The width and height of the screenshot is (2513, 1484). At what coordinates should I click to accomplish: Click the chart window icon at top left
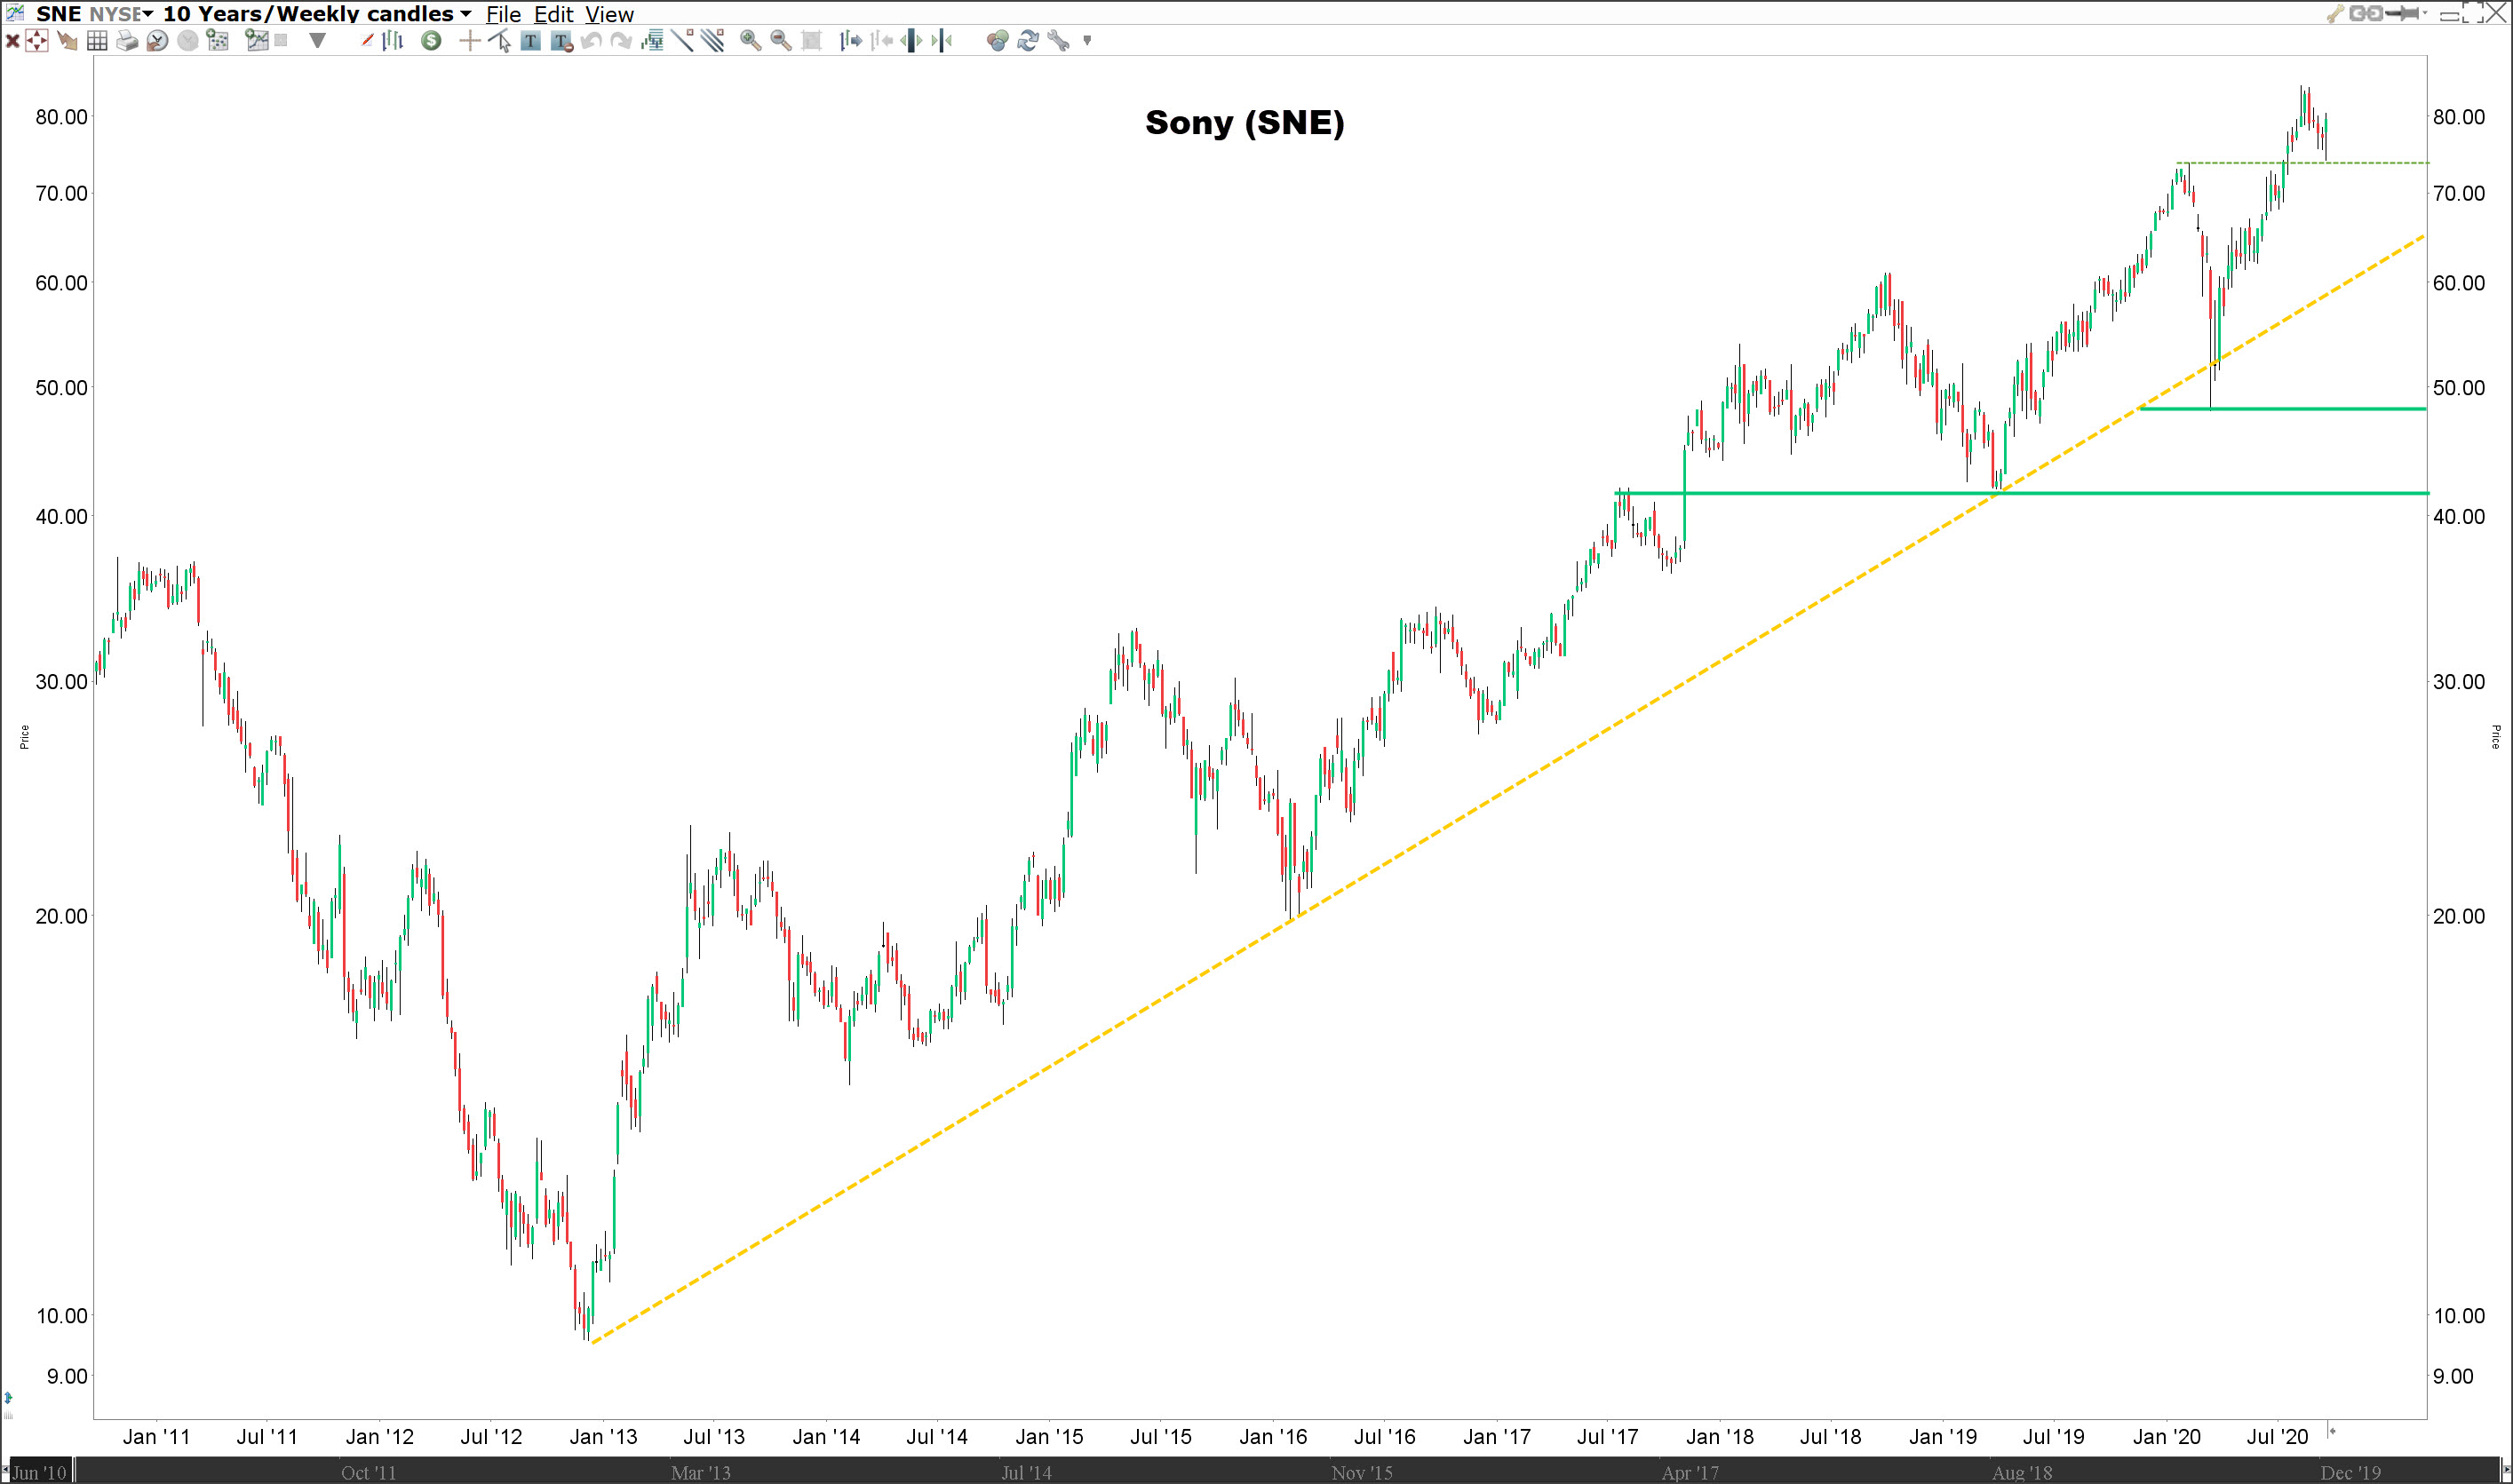[x=14, y=13]
